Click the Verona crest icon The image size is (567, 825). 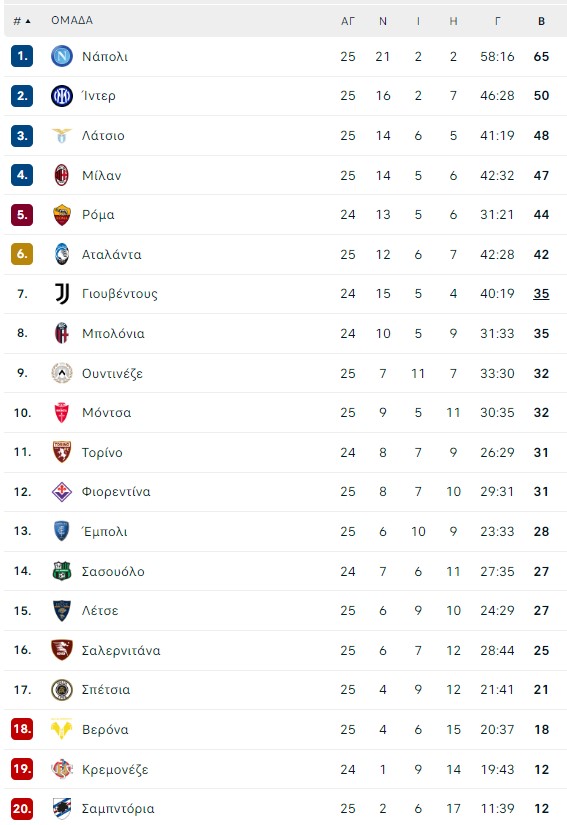62,729
